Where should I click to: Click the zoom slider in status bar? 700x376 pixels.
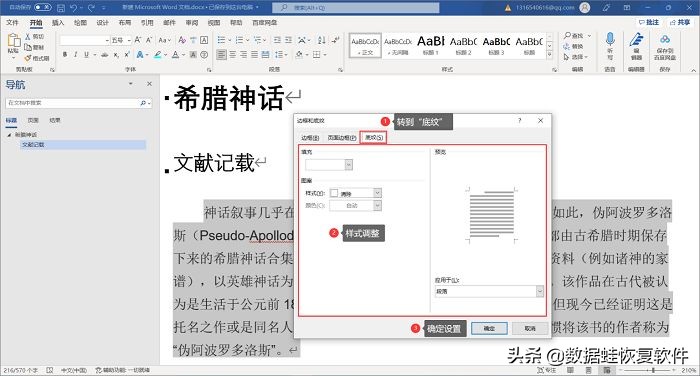tap(653, 370)
